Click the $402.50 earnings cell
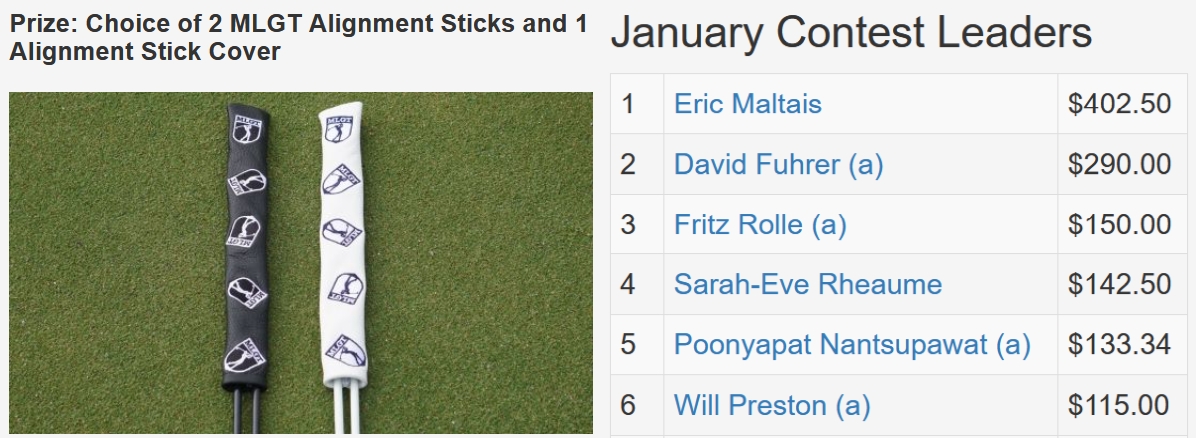 click(x=1119, y=104)
